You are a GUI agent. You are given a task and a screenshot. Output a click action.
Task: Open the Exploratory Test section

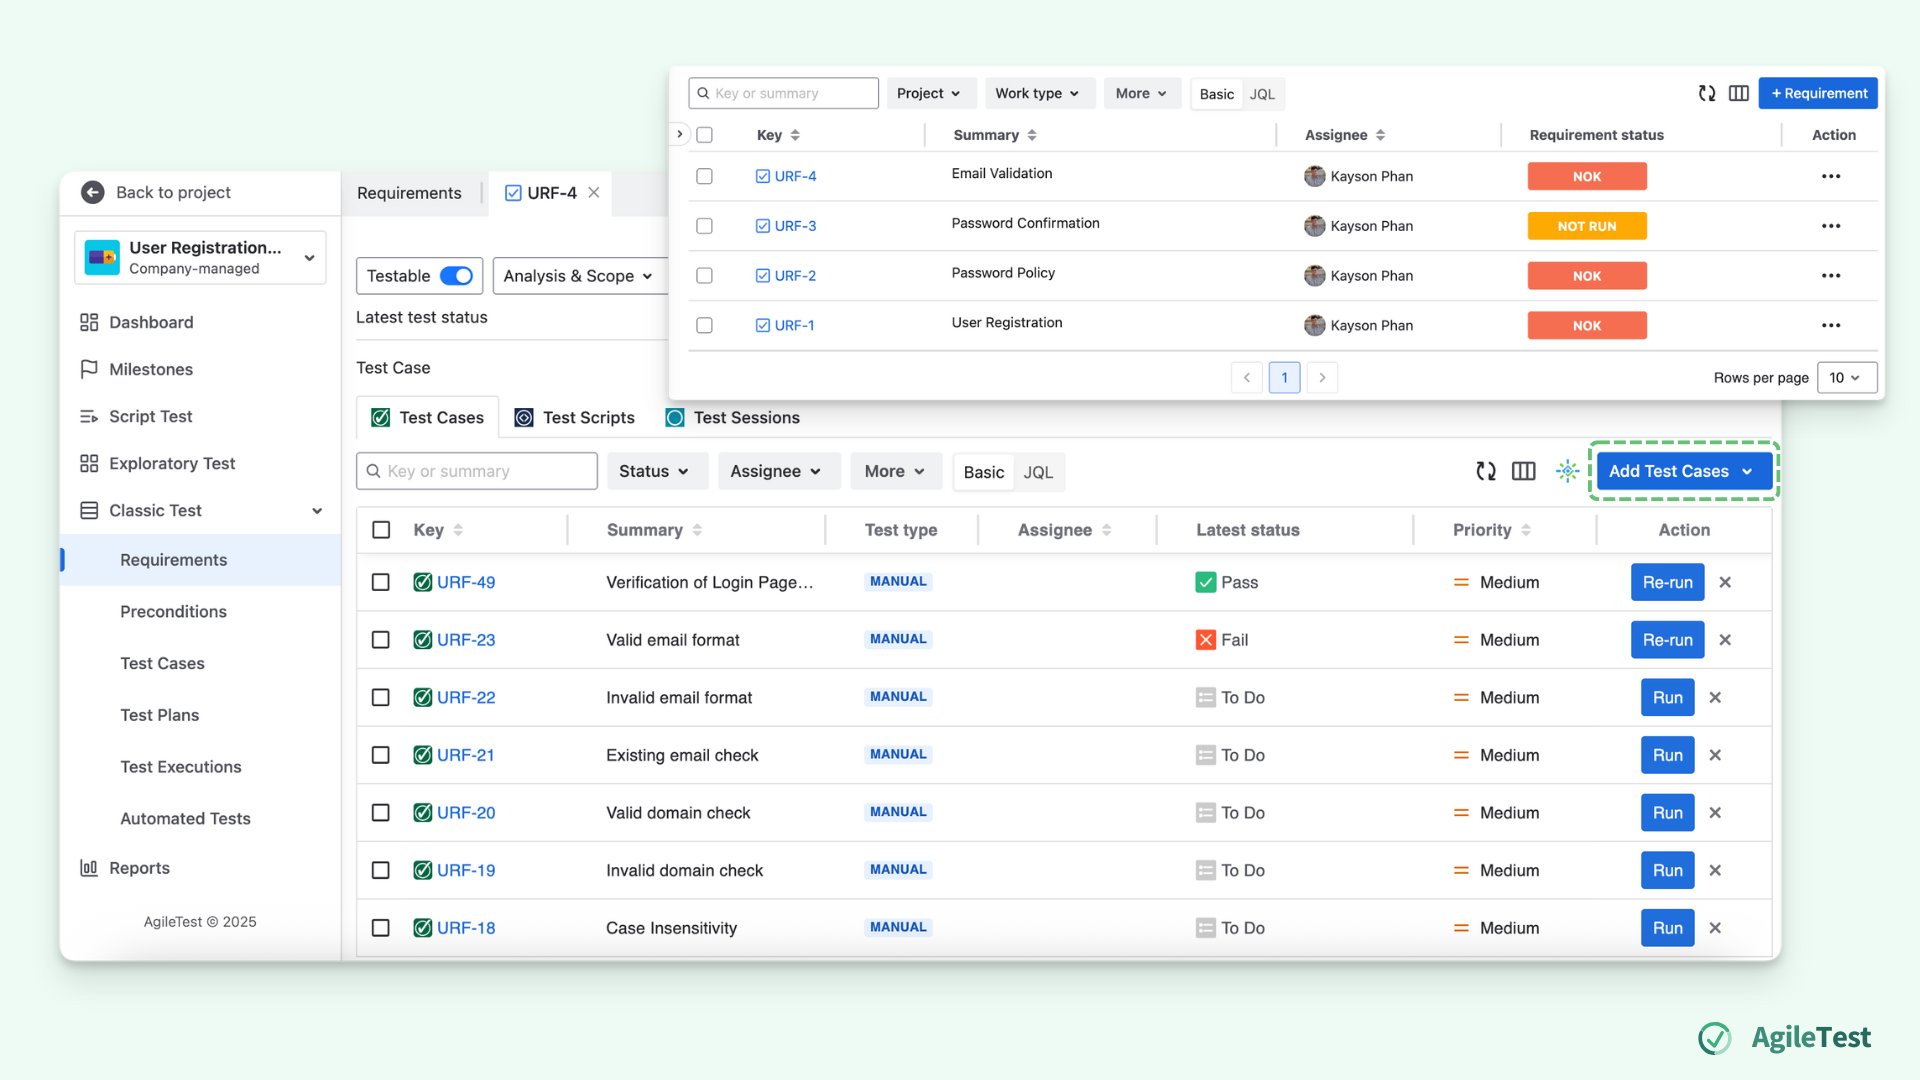170,463
